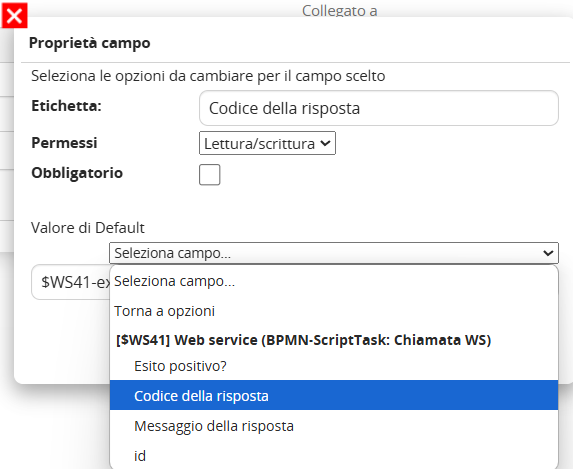Click the Etichetta text field

tap(379, 108)
